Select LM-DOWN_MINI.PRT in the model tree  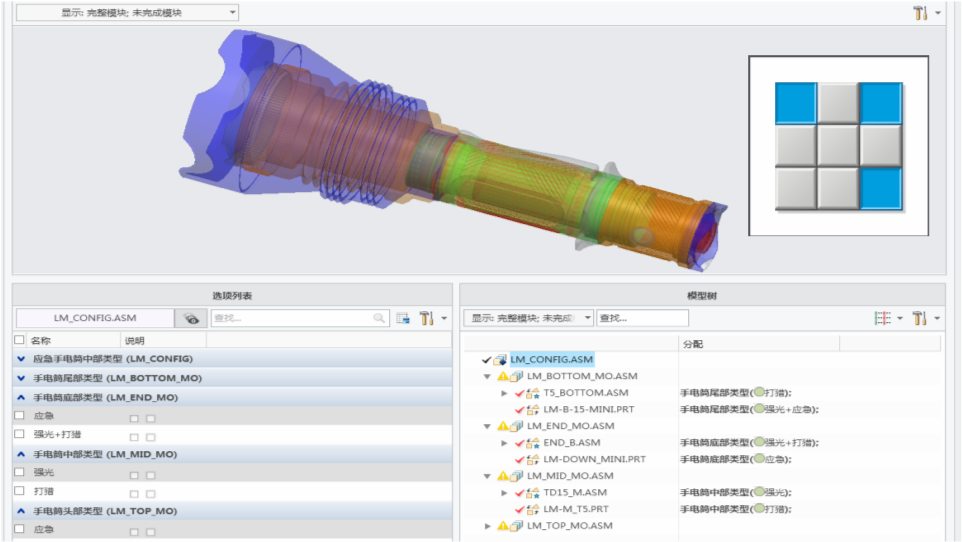pos(594,459)
